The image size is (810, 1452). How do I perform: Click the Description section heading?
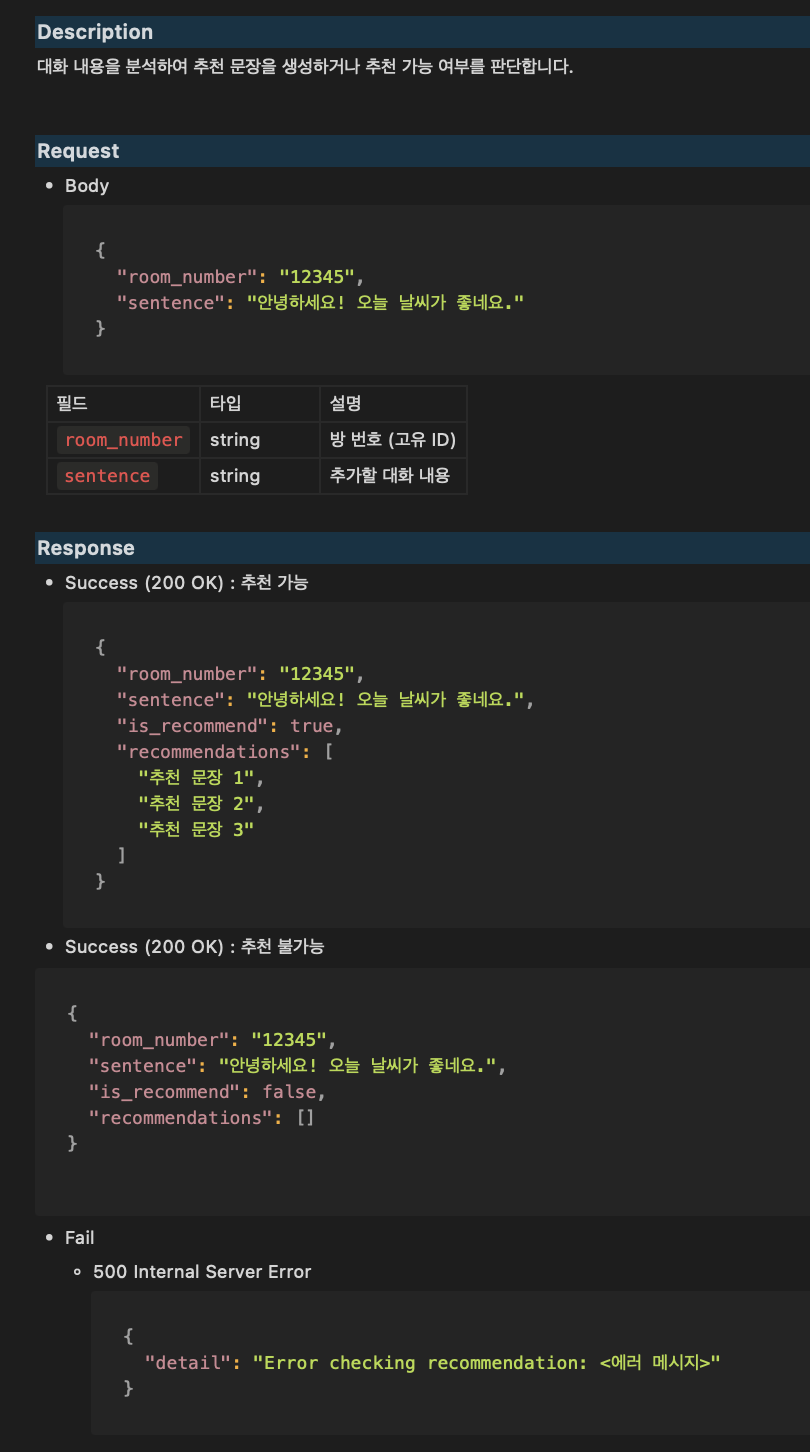tap(95, 32)
